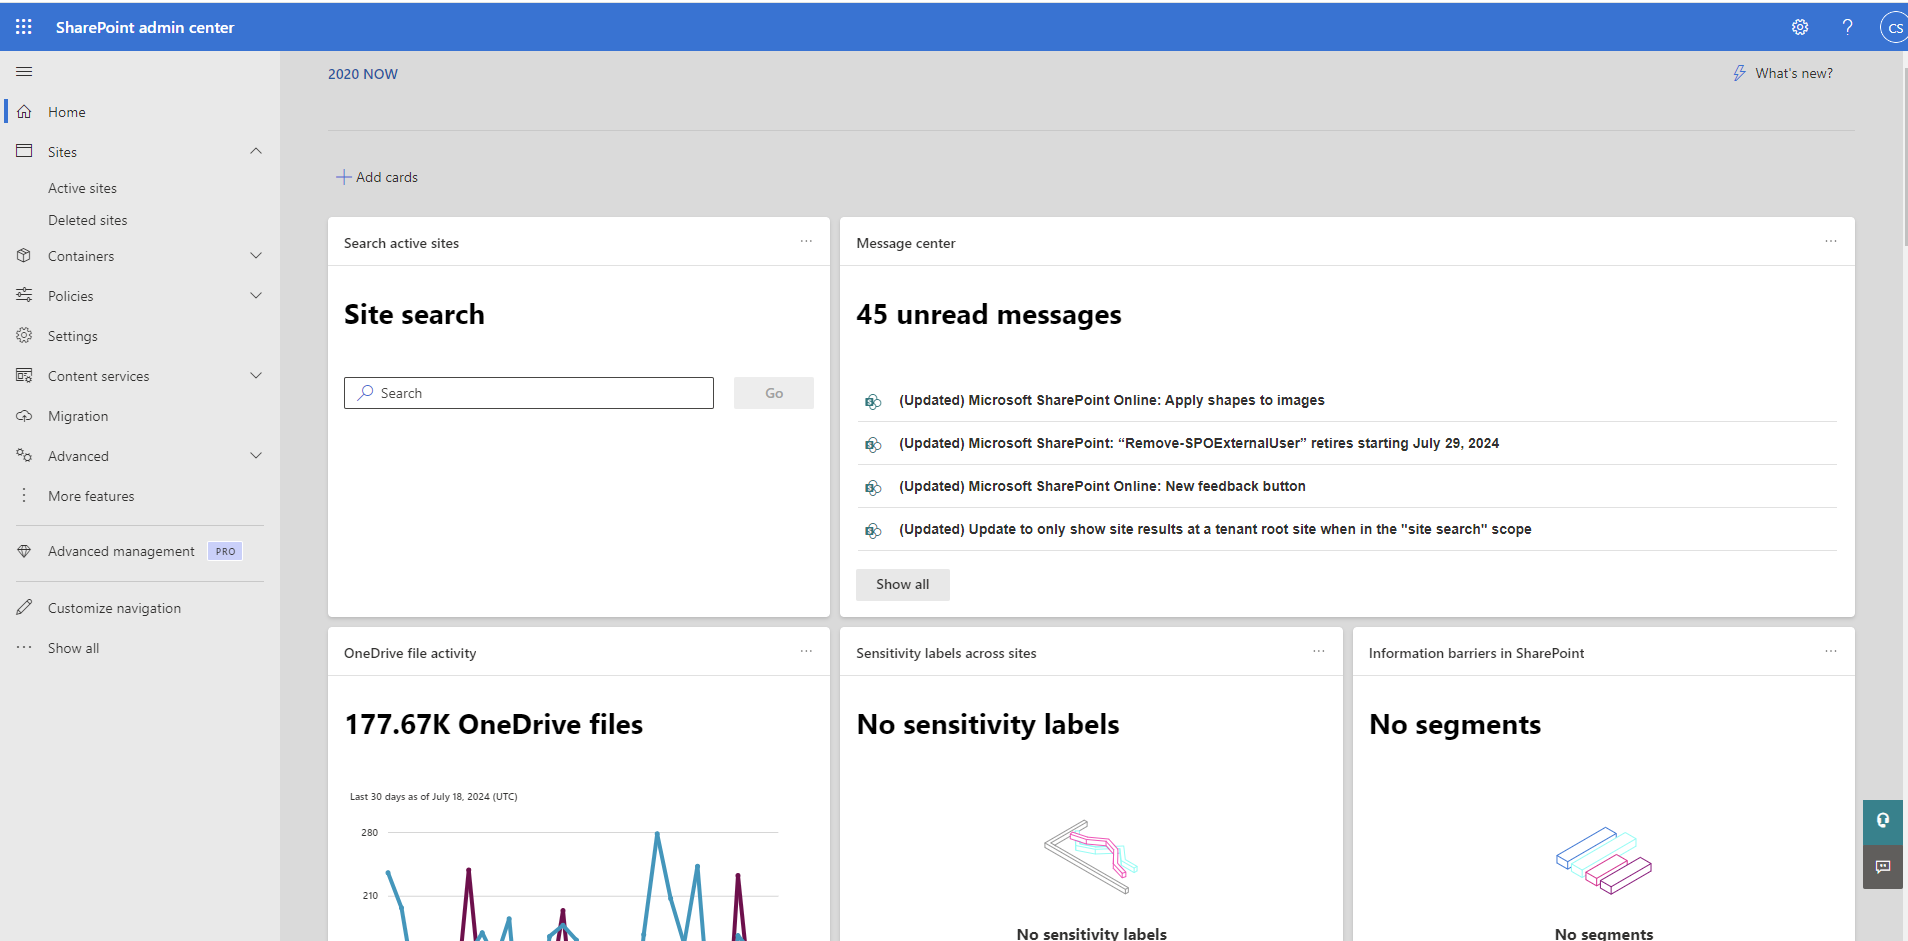Open Sensitivity labels card options menu
The width and height of the screenshot is (1908, 941).
pos(1319,652)
